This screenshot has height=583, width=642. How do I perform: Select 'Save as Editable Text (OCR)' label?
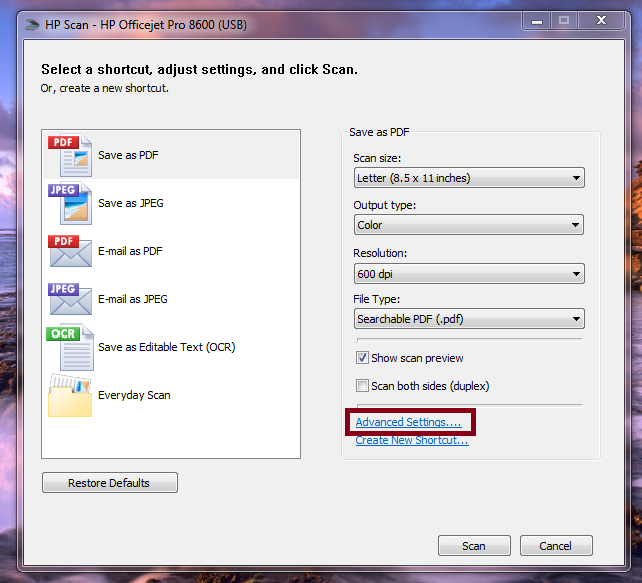(x=167, y=347)
